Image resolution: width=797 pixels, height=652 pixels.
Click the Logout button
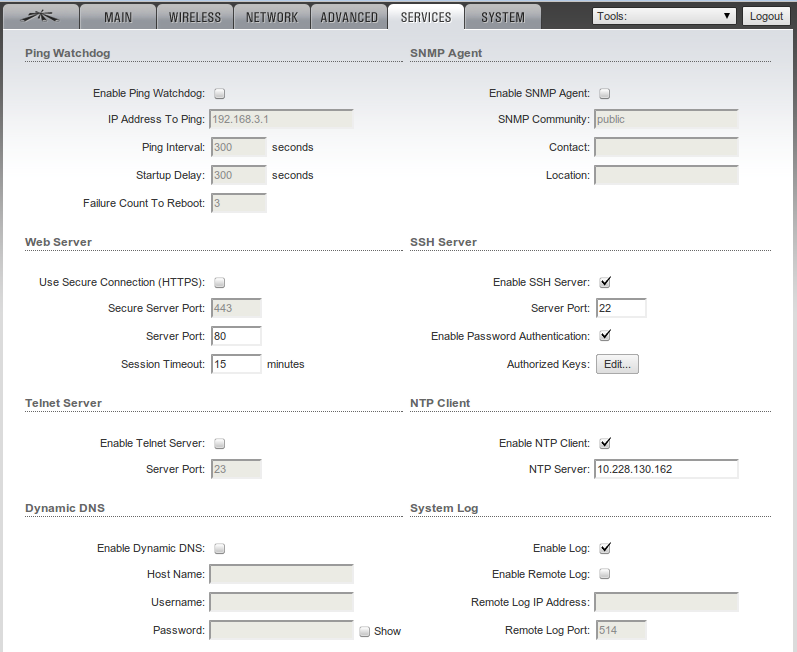click(766, 16)
